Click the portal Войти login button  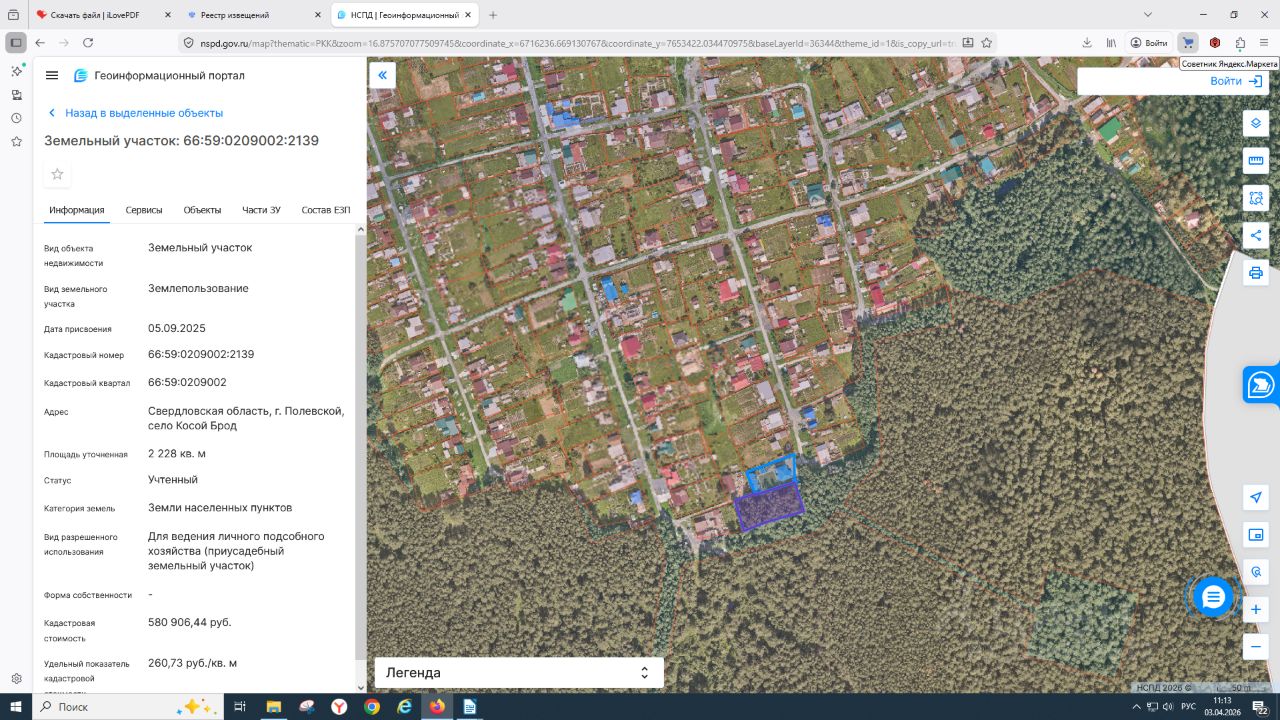click(x=1236, y=81)
